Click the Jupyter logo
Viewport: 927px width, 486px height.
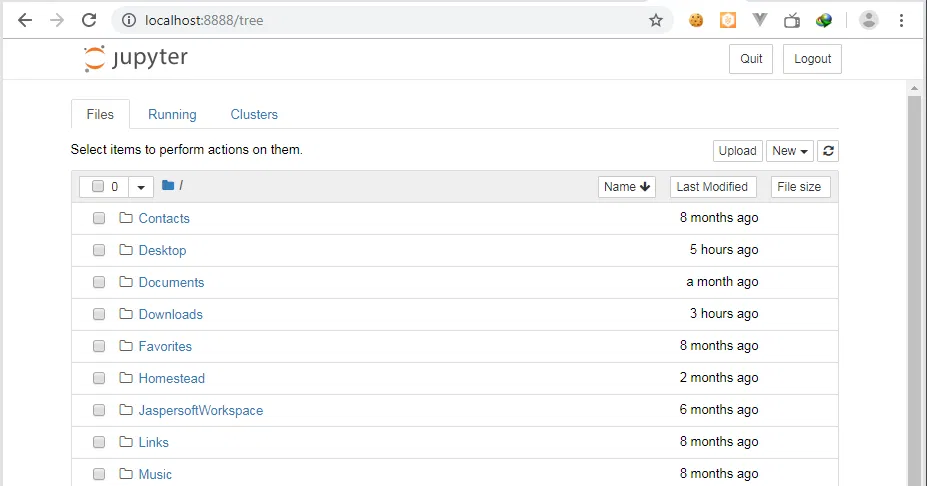pyautogui.click(x=135, y=58)
